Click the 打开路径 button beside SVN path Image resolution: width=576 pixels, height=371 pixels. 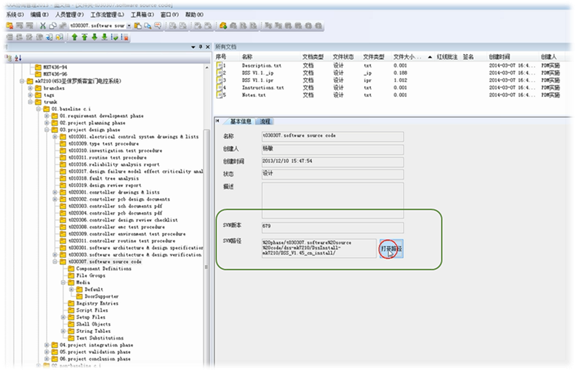(391, 248)
